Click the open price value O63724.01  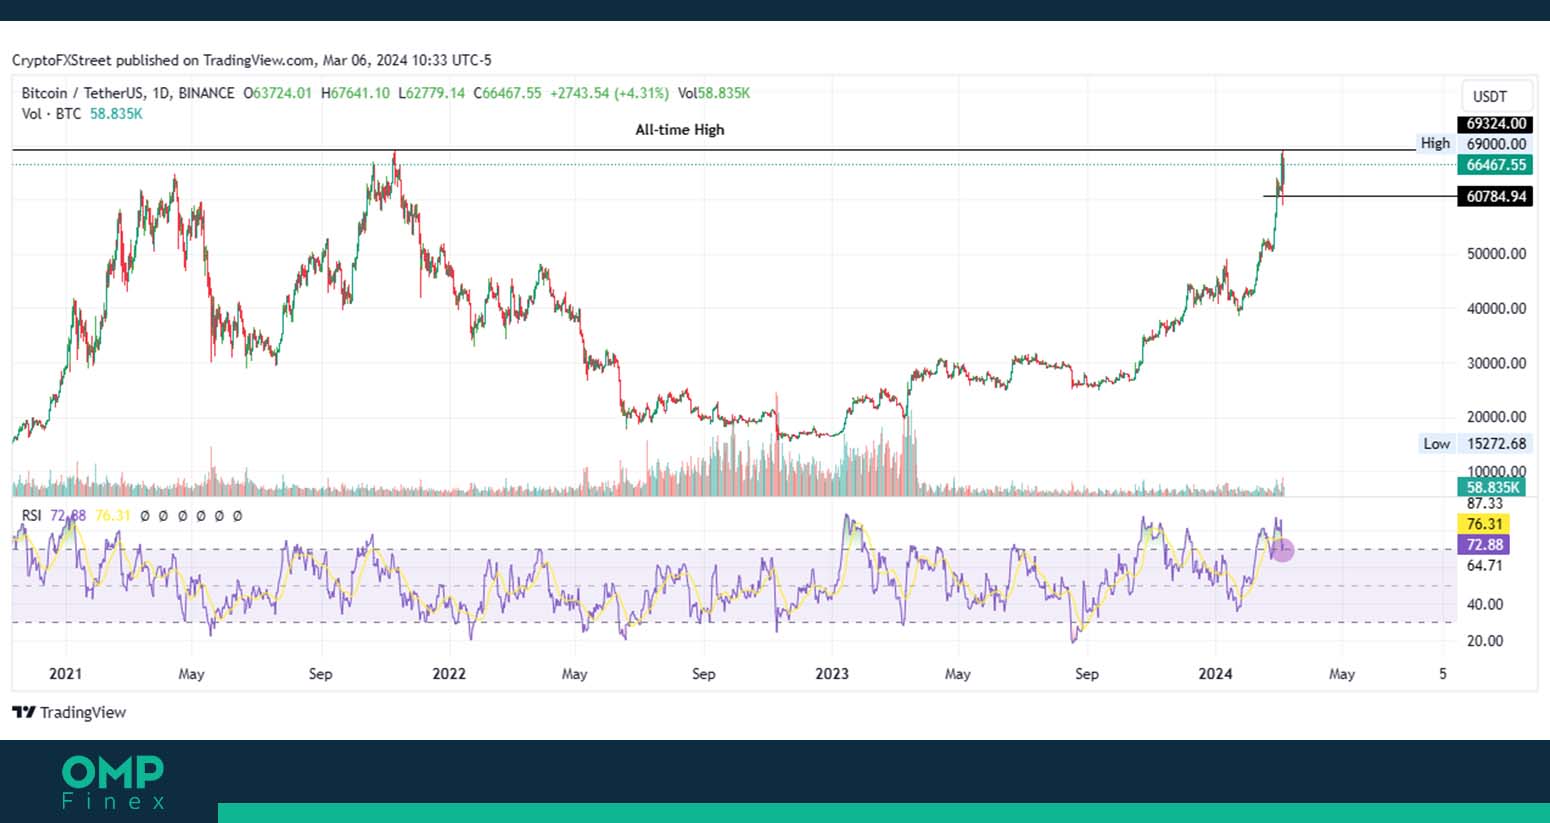click(x=277, y=93)
